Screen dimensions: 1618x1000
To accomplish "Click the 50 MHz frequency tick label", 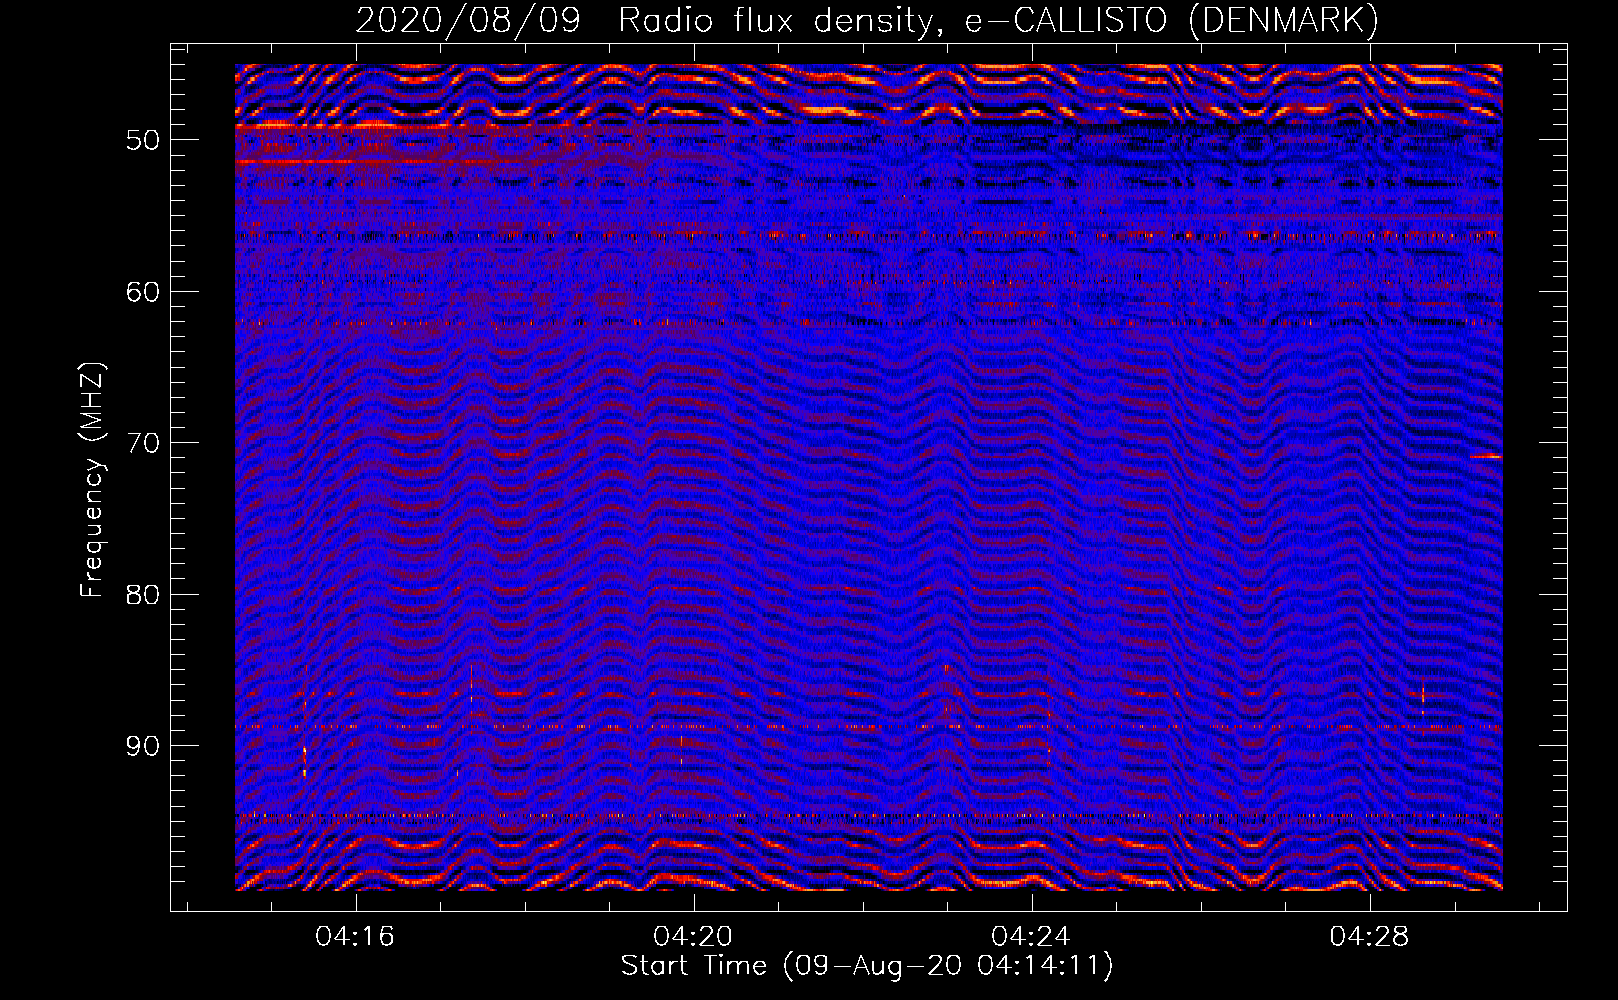I will point(142,140).
